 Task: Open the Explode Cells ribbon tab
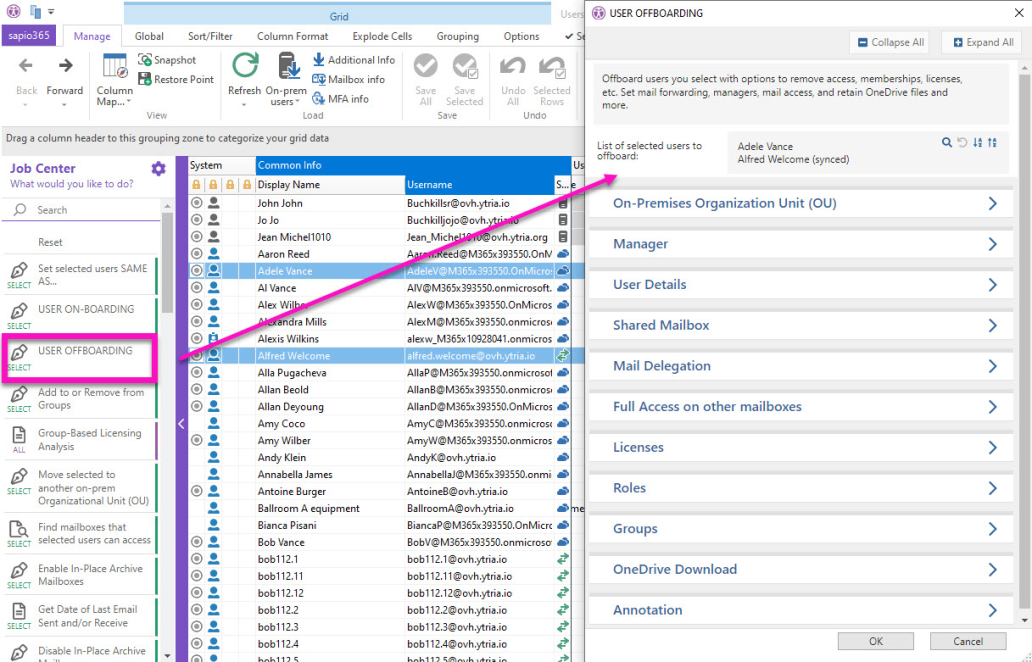382,36
